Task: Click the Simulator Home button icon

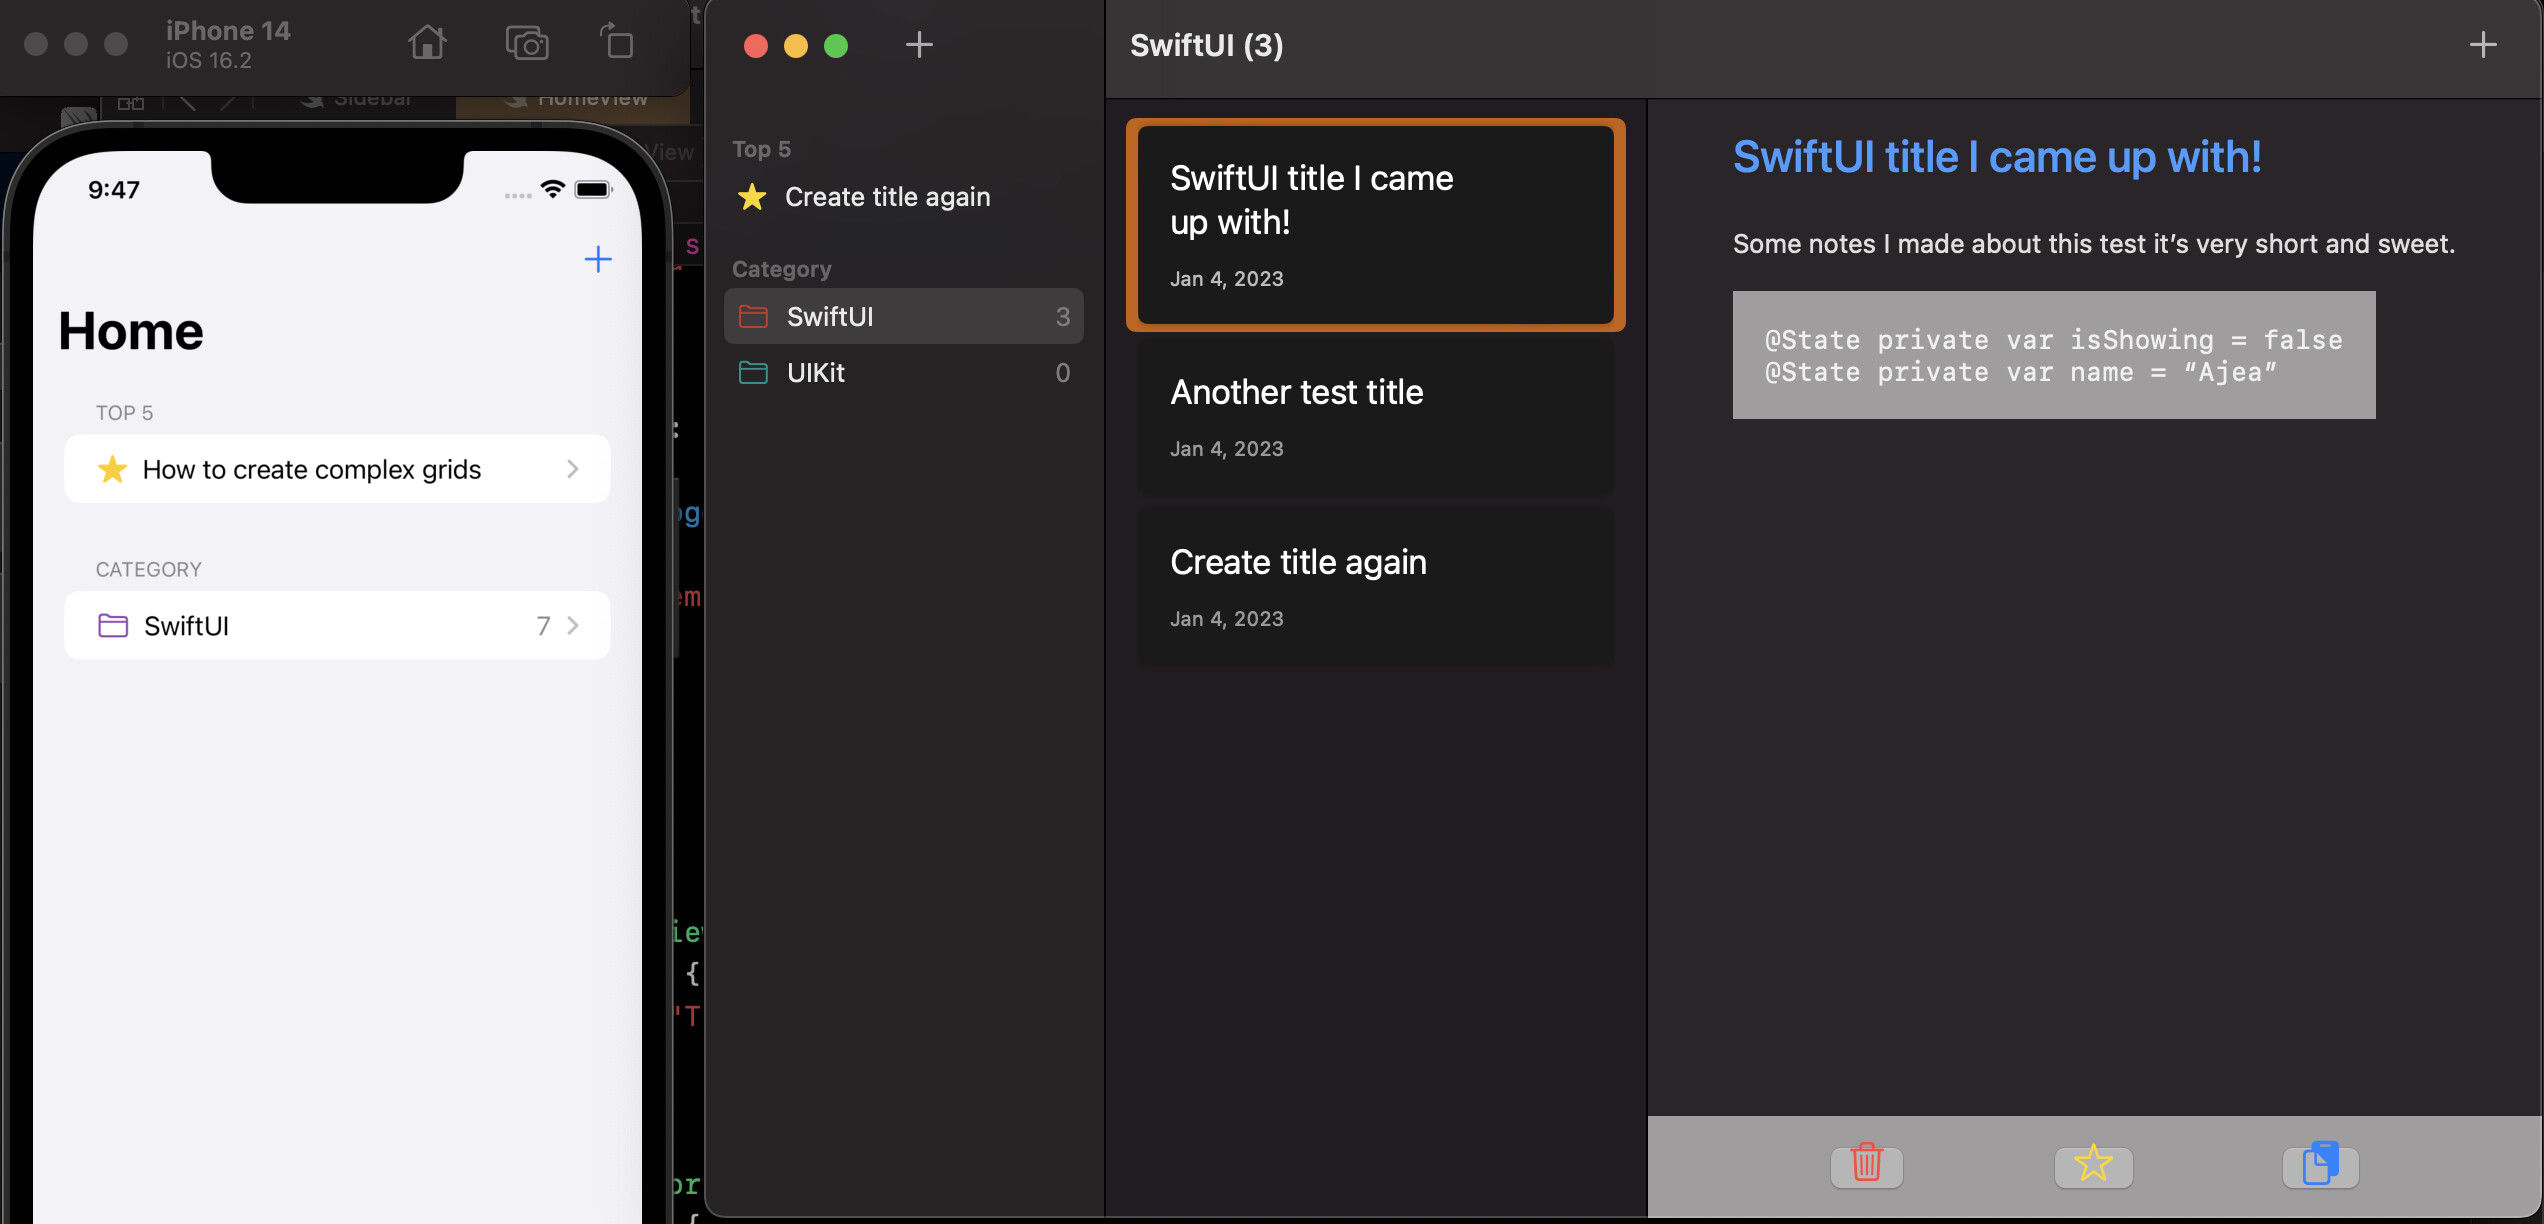Action: coord(427,43)
